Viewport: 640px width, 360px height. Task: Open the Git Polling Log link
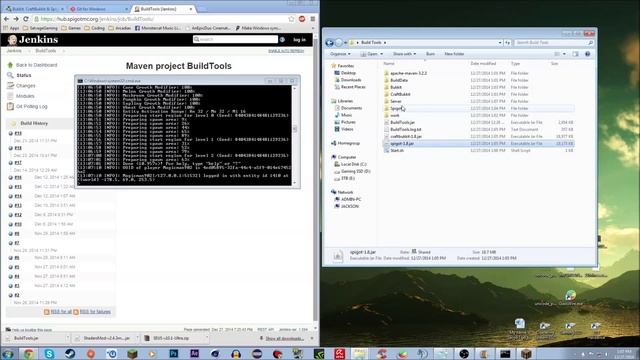point(31,106)
